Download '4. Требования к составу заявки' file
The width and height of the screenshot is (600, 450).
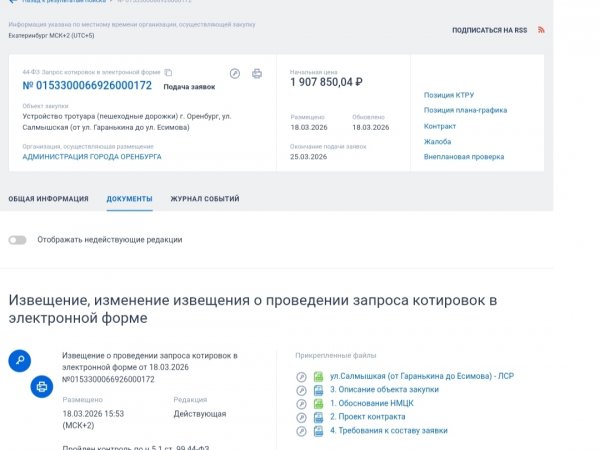388,430
